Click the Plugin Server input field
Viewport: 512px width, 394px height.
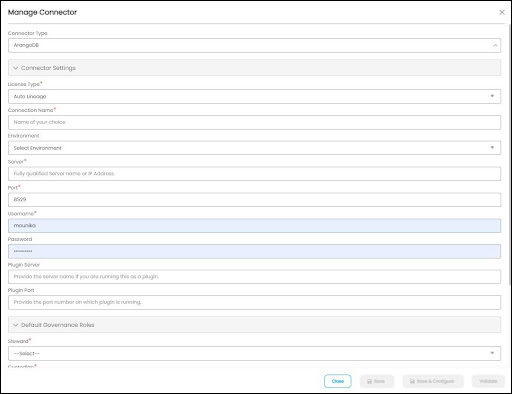(254, 277)
